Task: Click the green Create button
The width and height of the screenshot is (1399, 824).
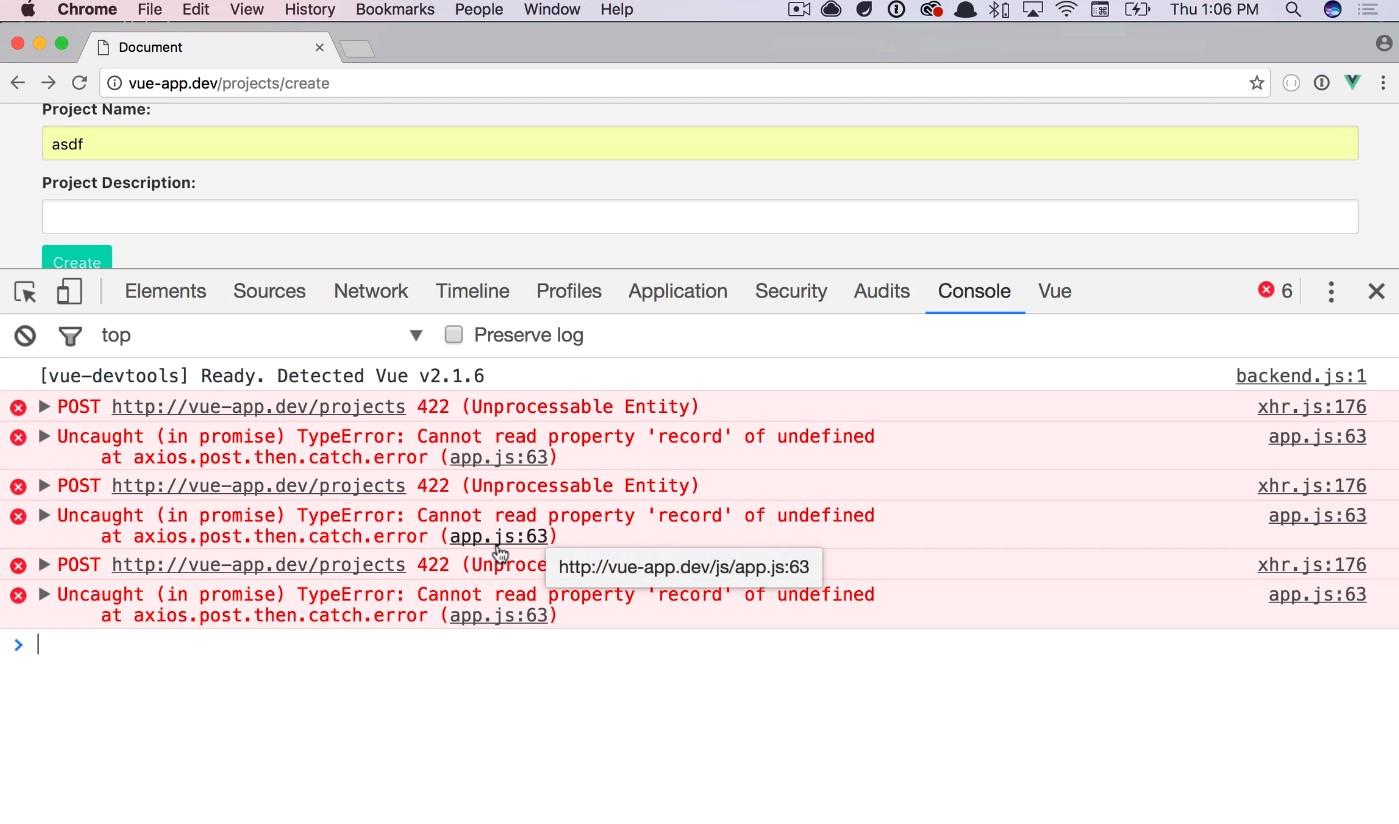Action: [x=77, y=258]
